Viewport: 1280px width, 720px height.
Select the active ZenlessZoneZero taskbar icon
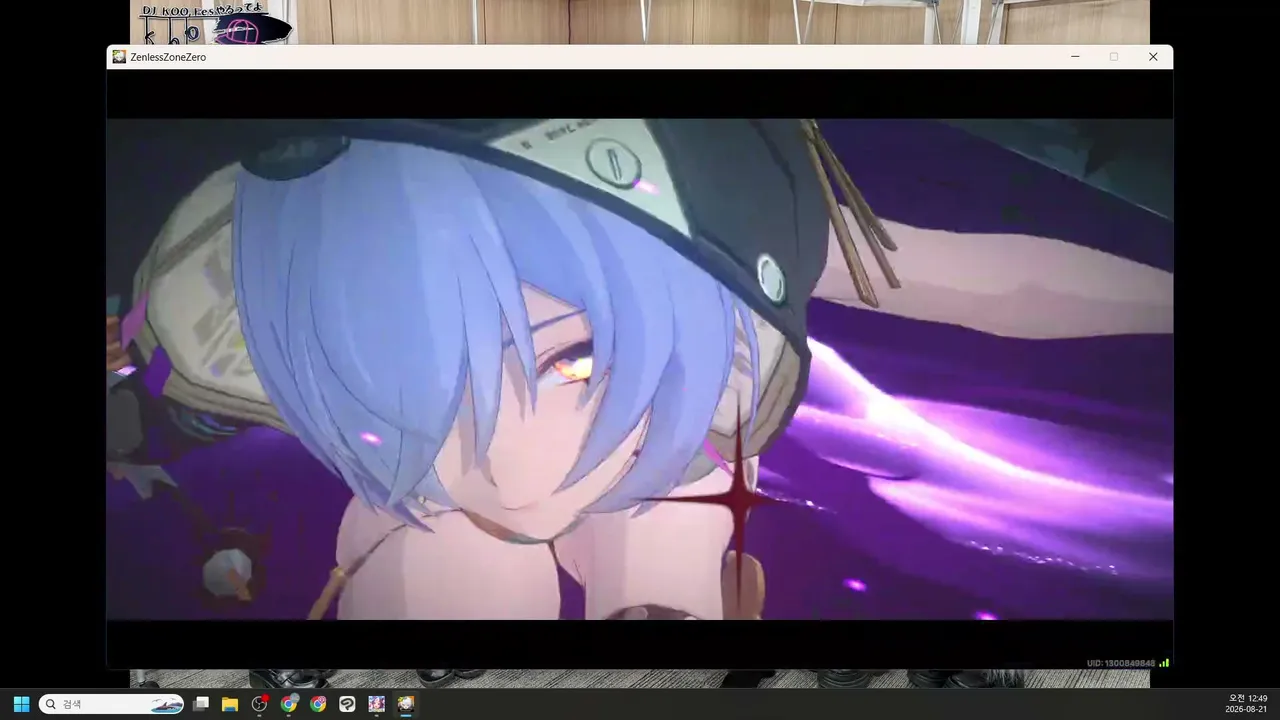(x=406, y=704)
